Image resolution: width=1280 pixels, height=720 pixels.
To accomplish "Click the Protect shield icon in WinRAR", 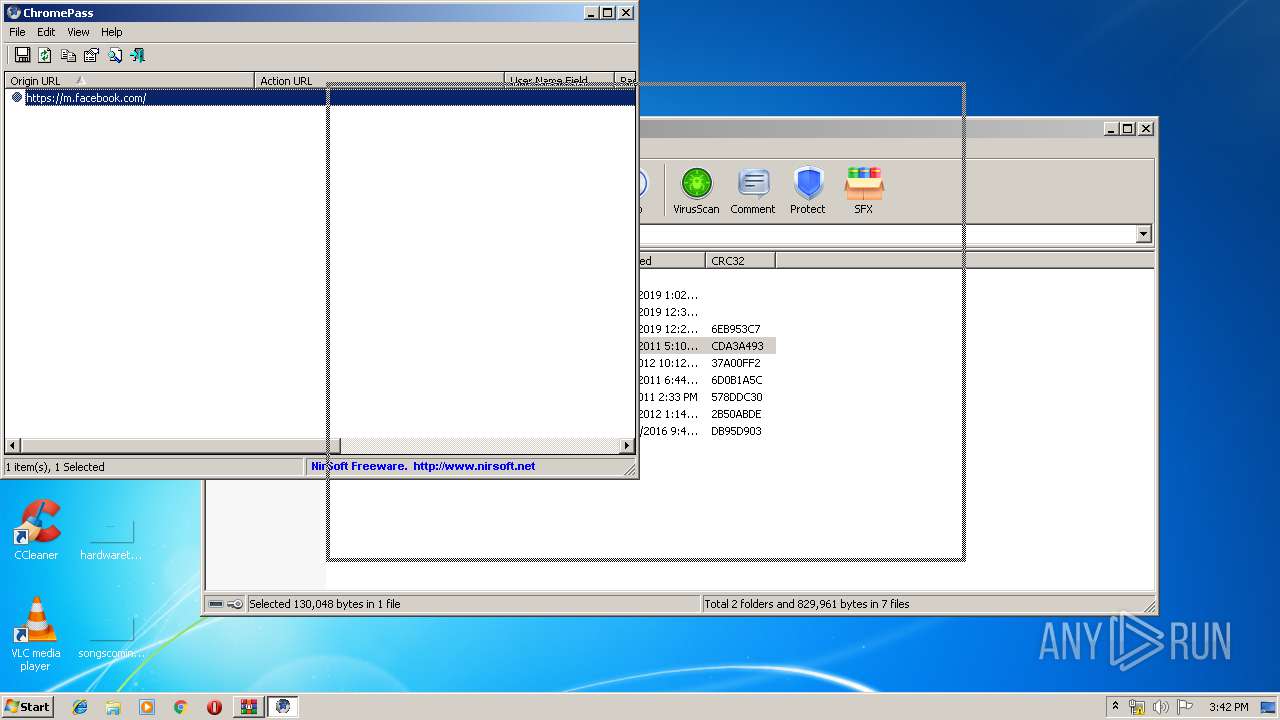I will pos(807,191).
